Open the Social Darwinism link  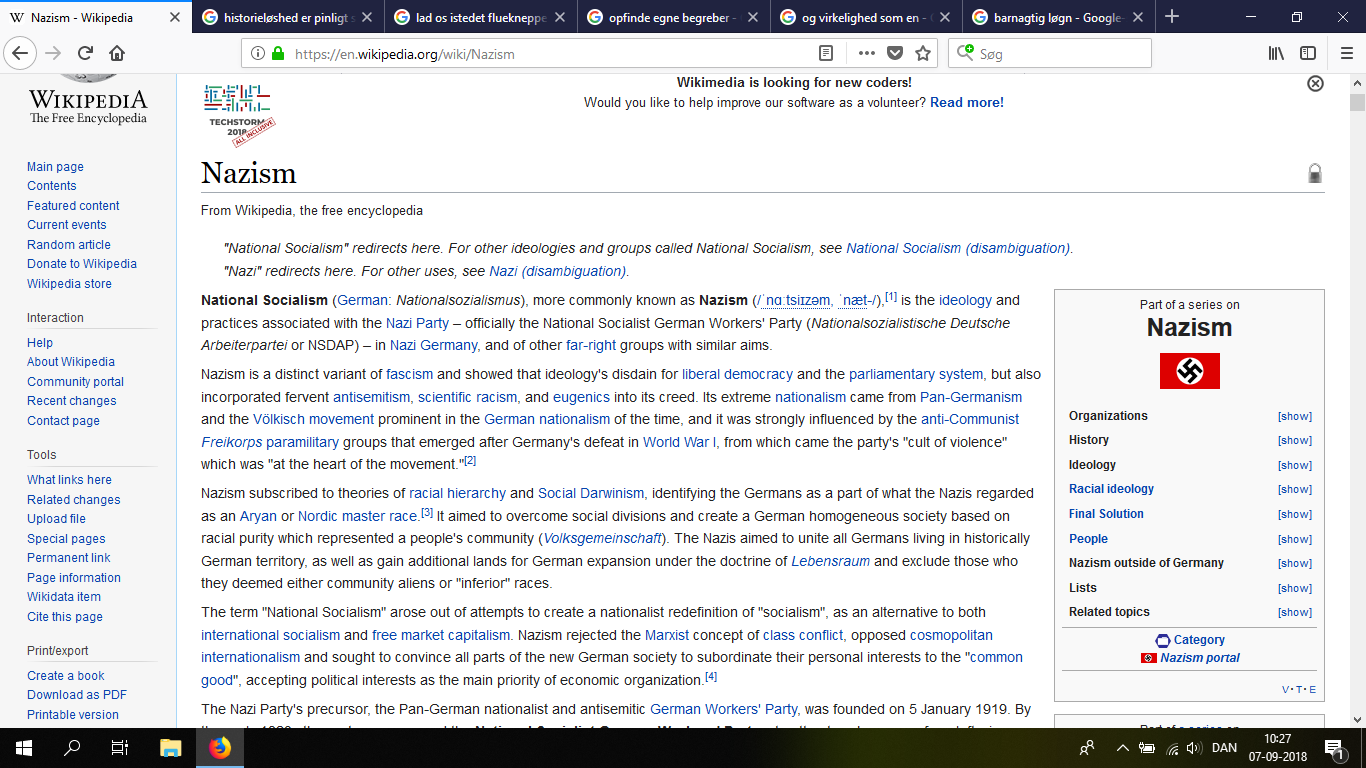[591, 493]
